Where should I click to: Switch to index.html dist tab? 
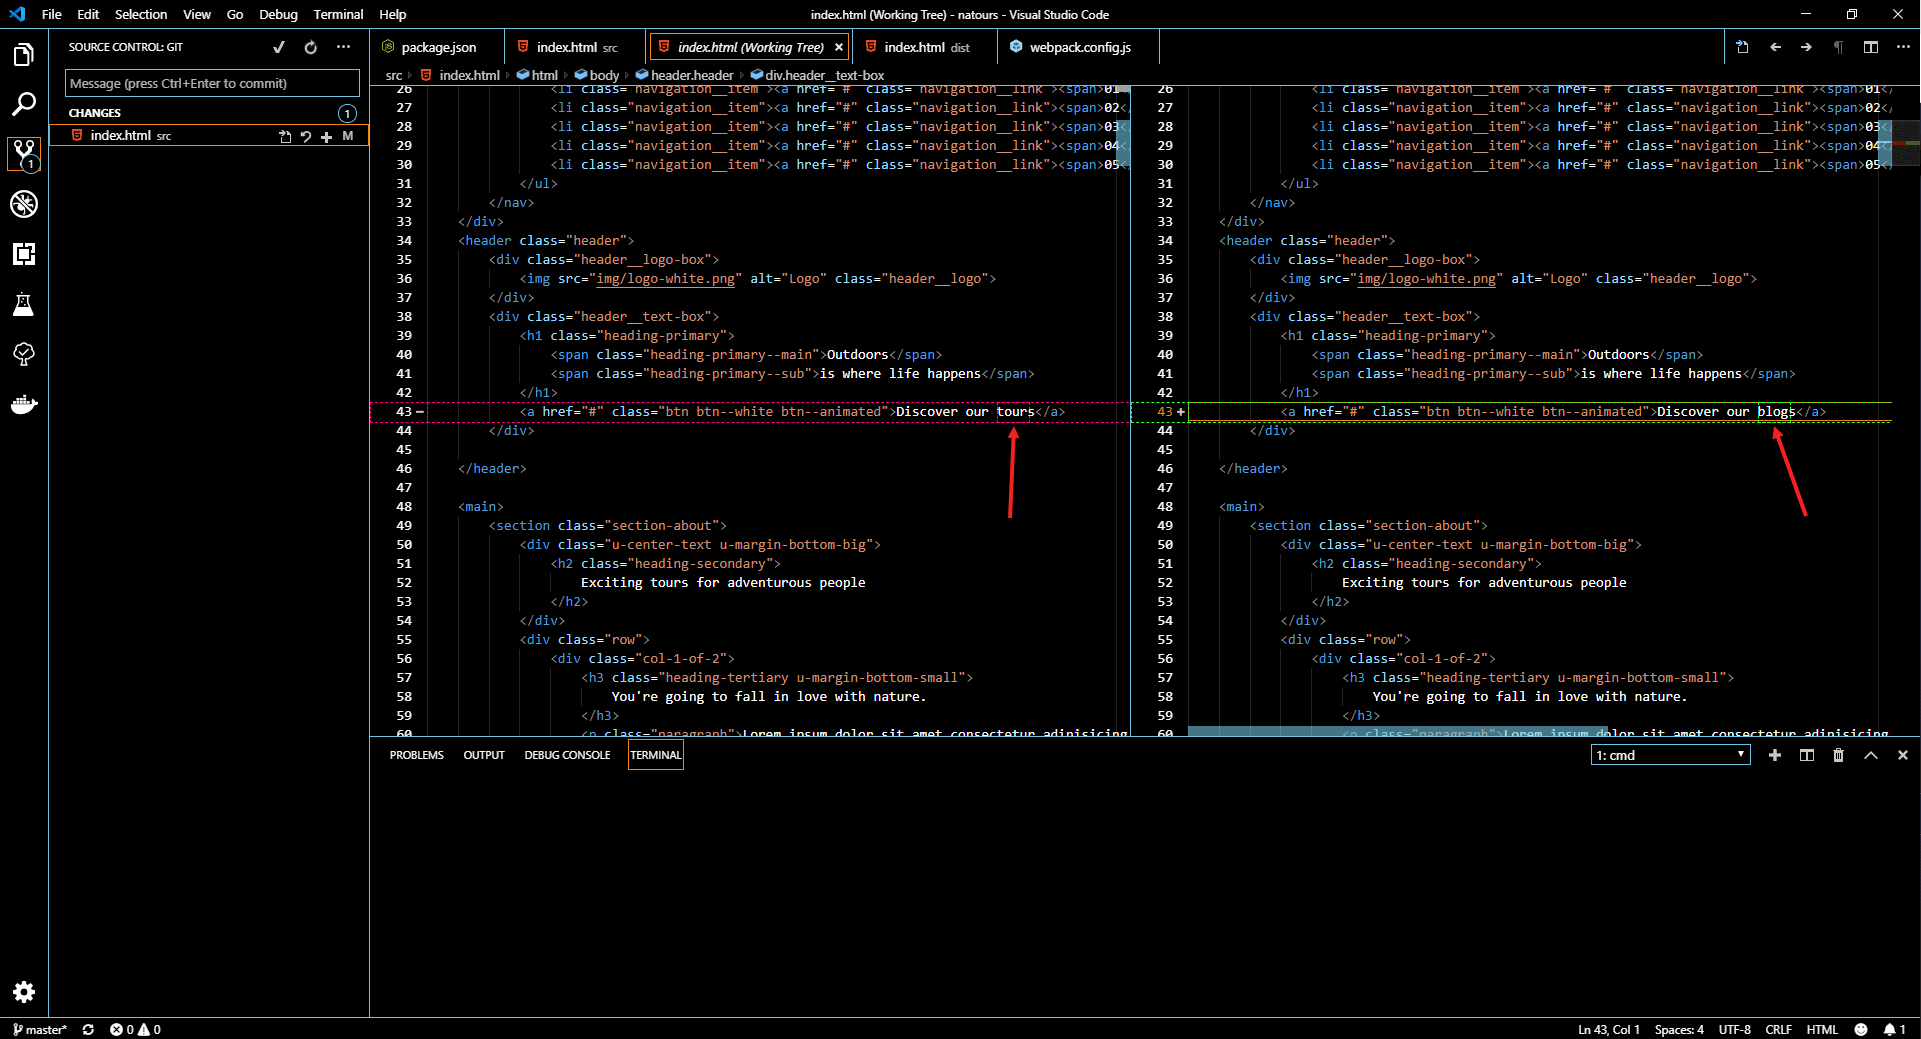click(924, 47)
